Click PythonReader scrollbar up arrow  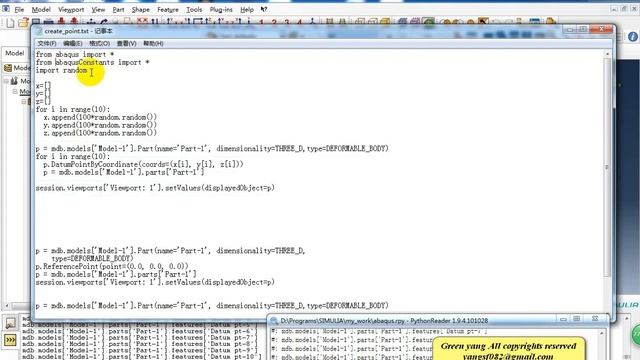[601, 333]
